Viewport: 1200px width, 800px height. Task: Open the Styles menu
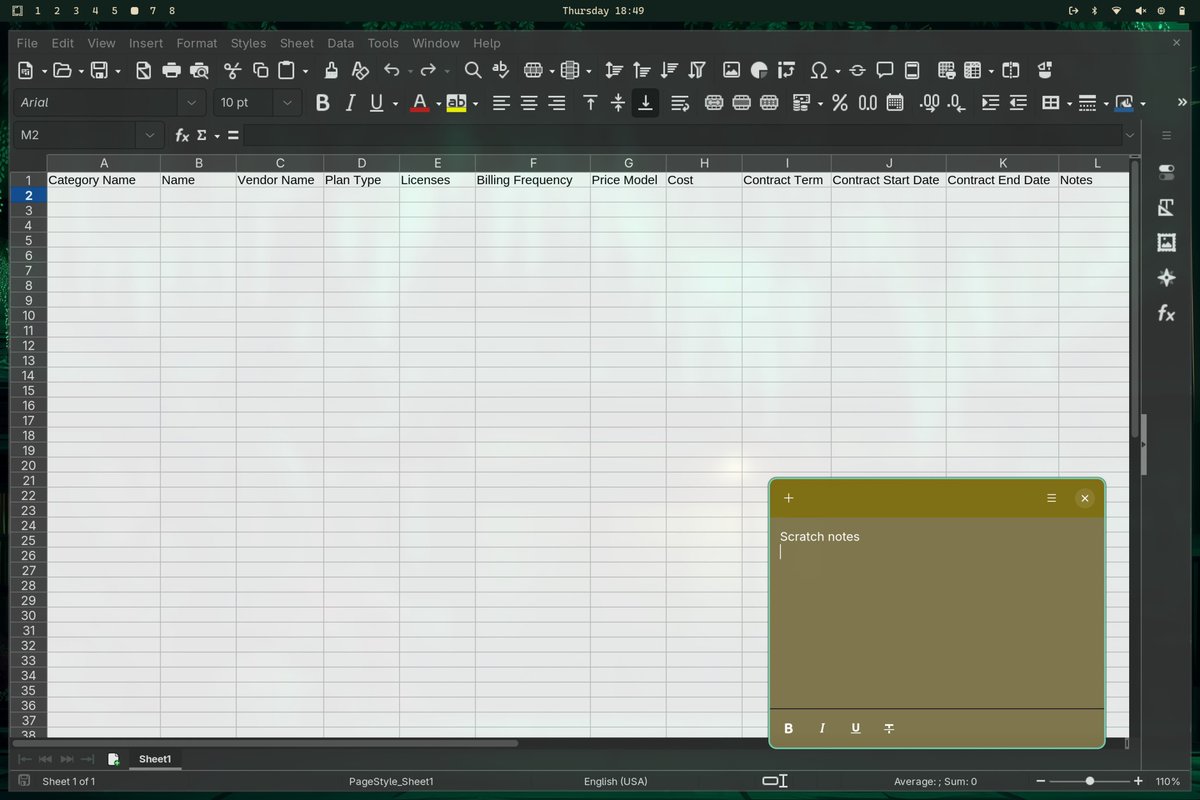248,43
